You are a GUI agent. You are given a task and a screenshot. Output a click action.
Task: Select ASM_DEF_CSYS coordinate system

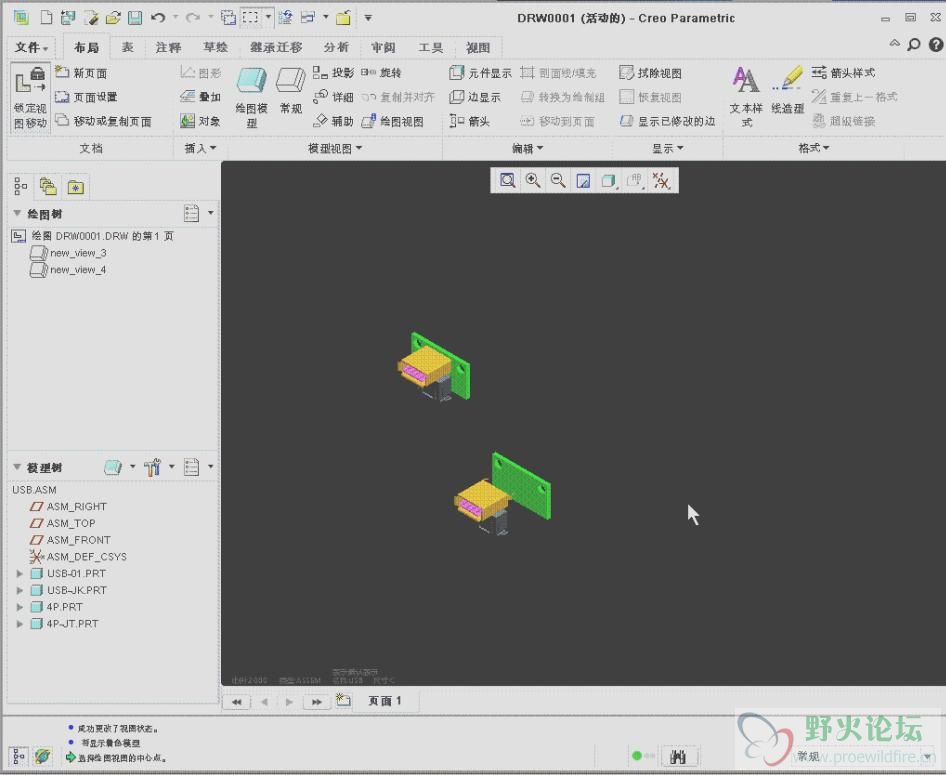tap(78, 557)
